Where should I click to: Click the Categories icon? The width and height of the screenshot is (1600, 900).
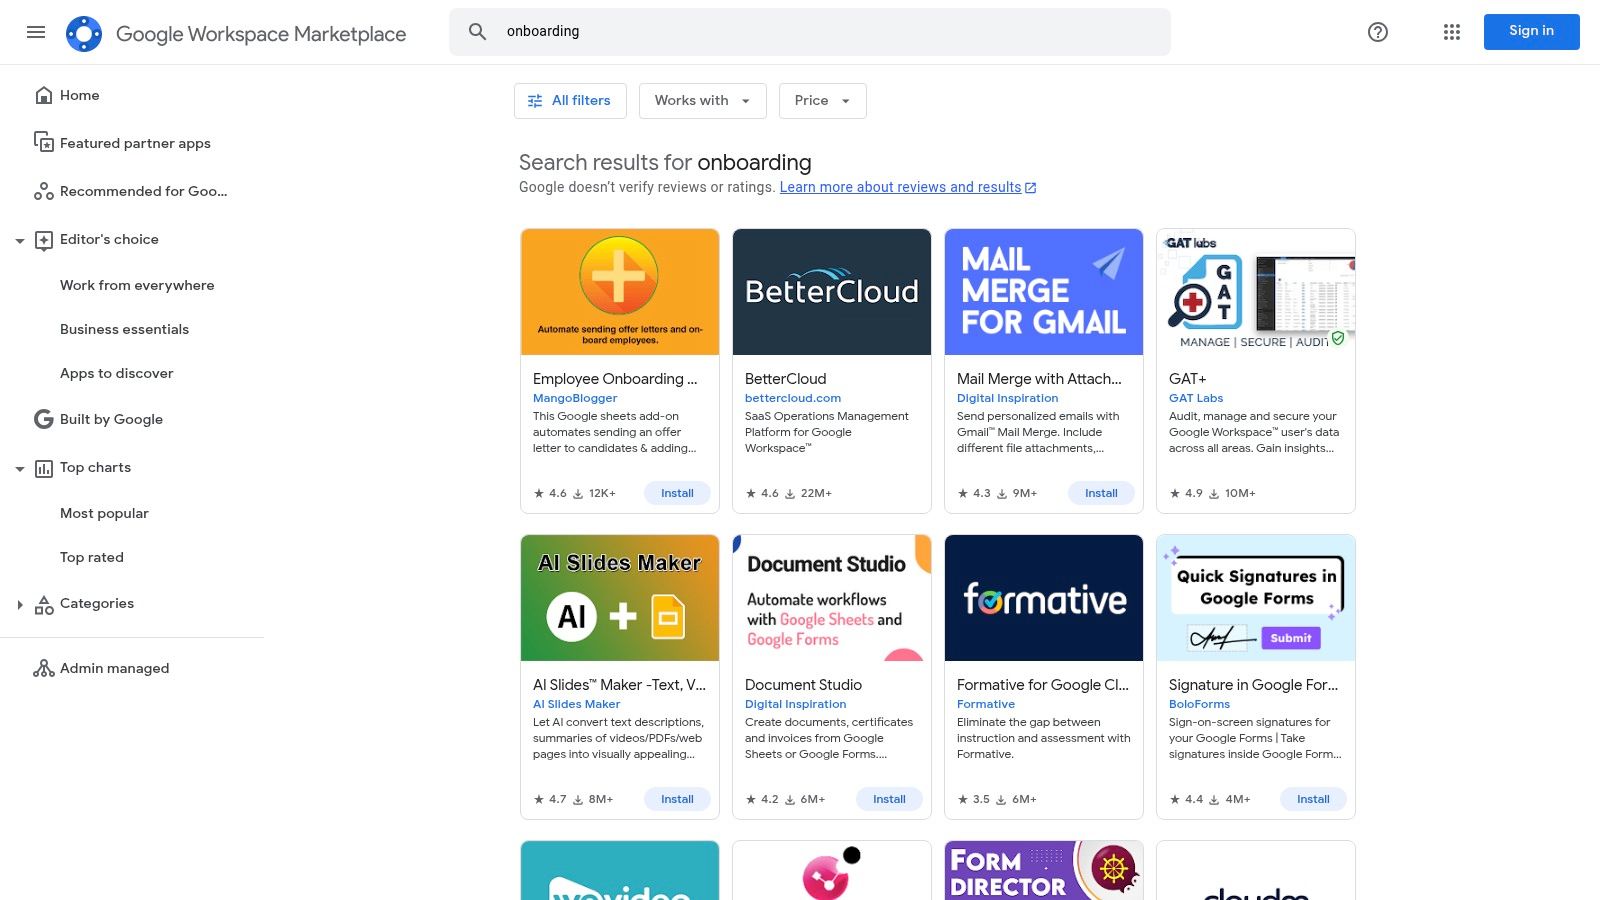44,604
